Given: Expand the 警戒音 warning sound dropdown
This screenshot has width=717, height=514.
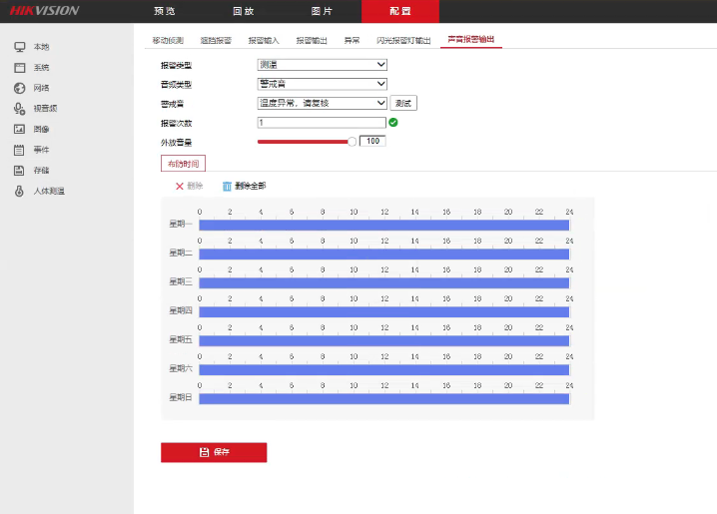Looking at the screenshot, I should click(321, 103).
